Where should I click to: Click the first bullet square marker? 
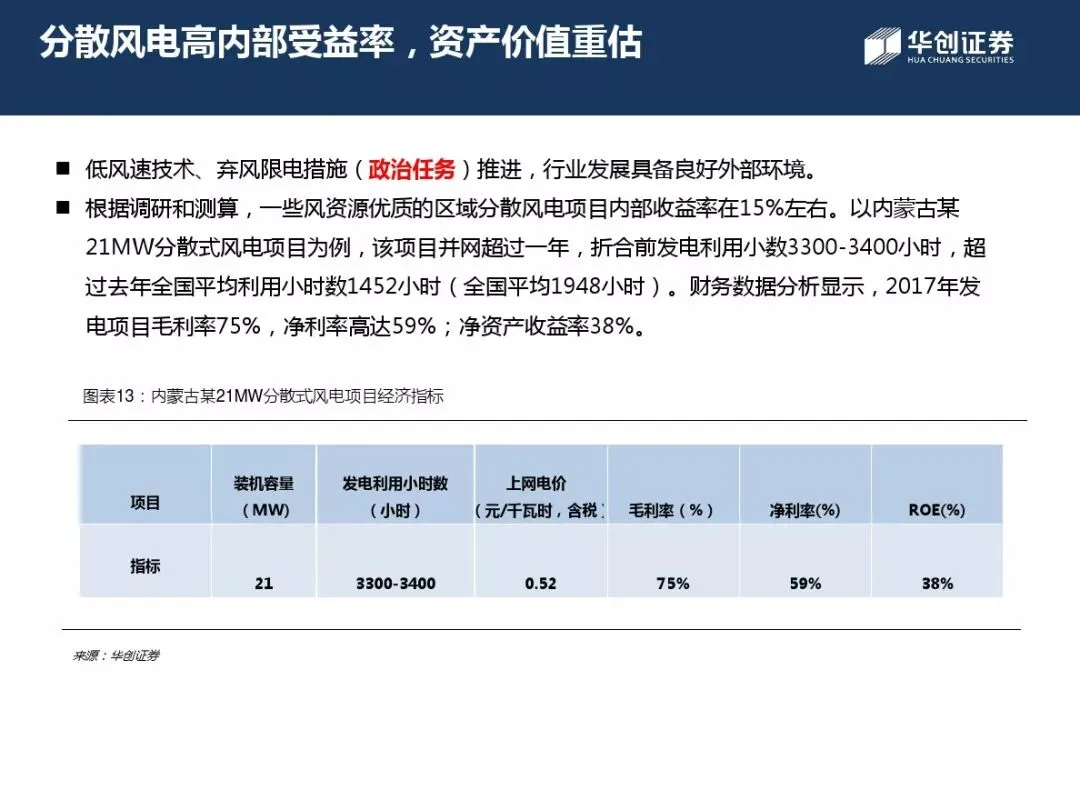coord(63,168)
